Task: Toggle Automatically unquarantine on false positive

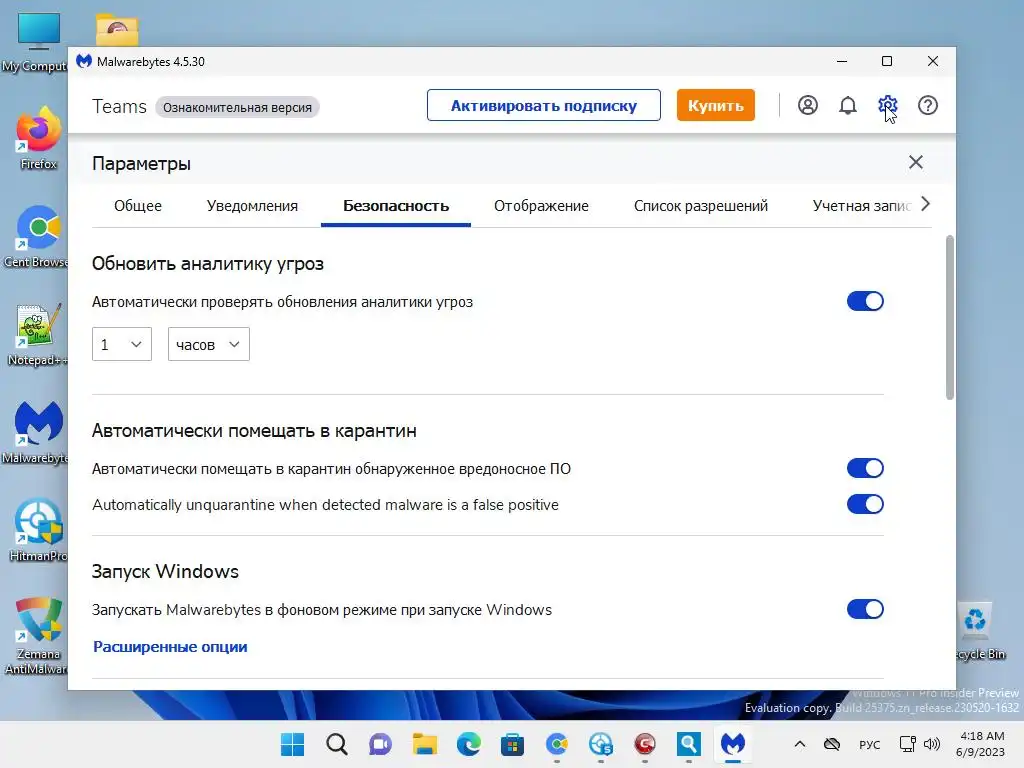Action: point(865,504)
